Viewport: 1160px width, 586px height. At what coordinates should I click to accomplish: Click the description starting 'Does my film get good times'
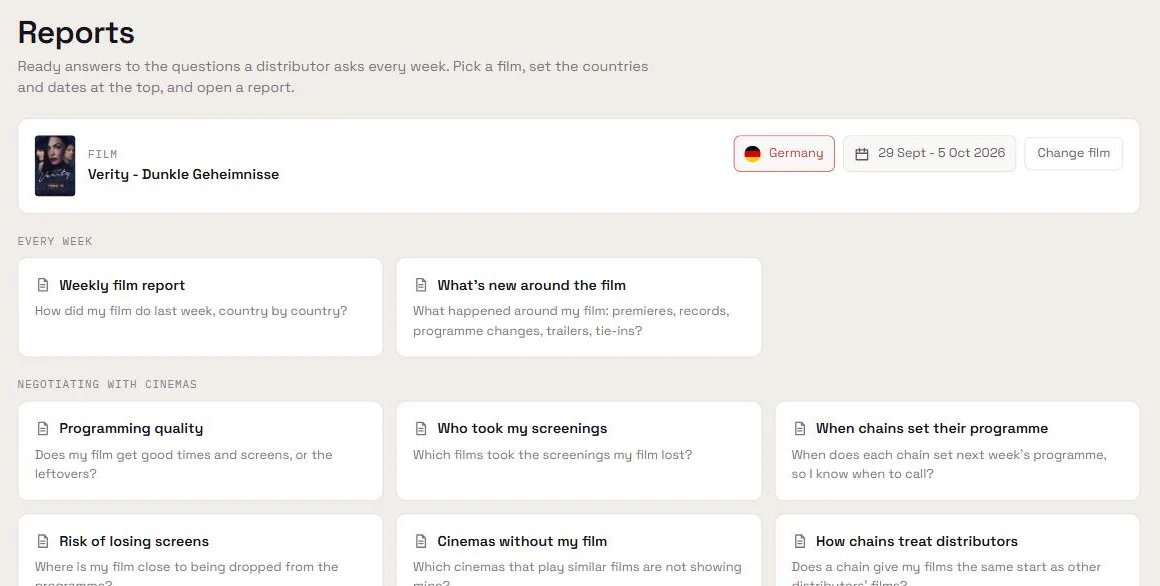[x=183, y=464]
